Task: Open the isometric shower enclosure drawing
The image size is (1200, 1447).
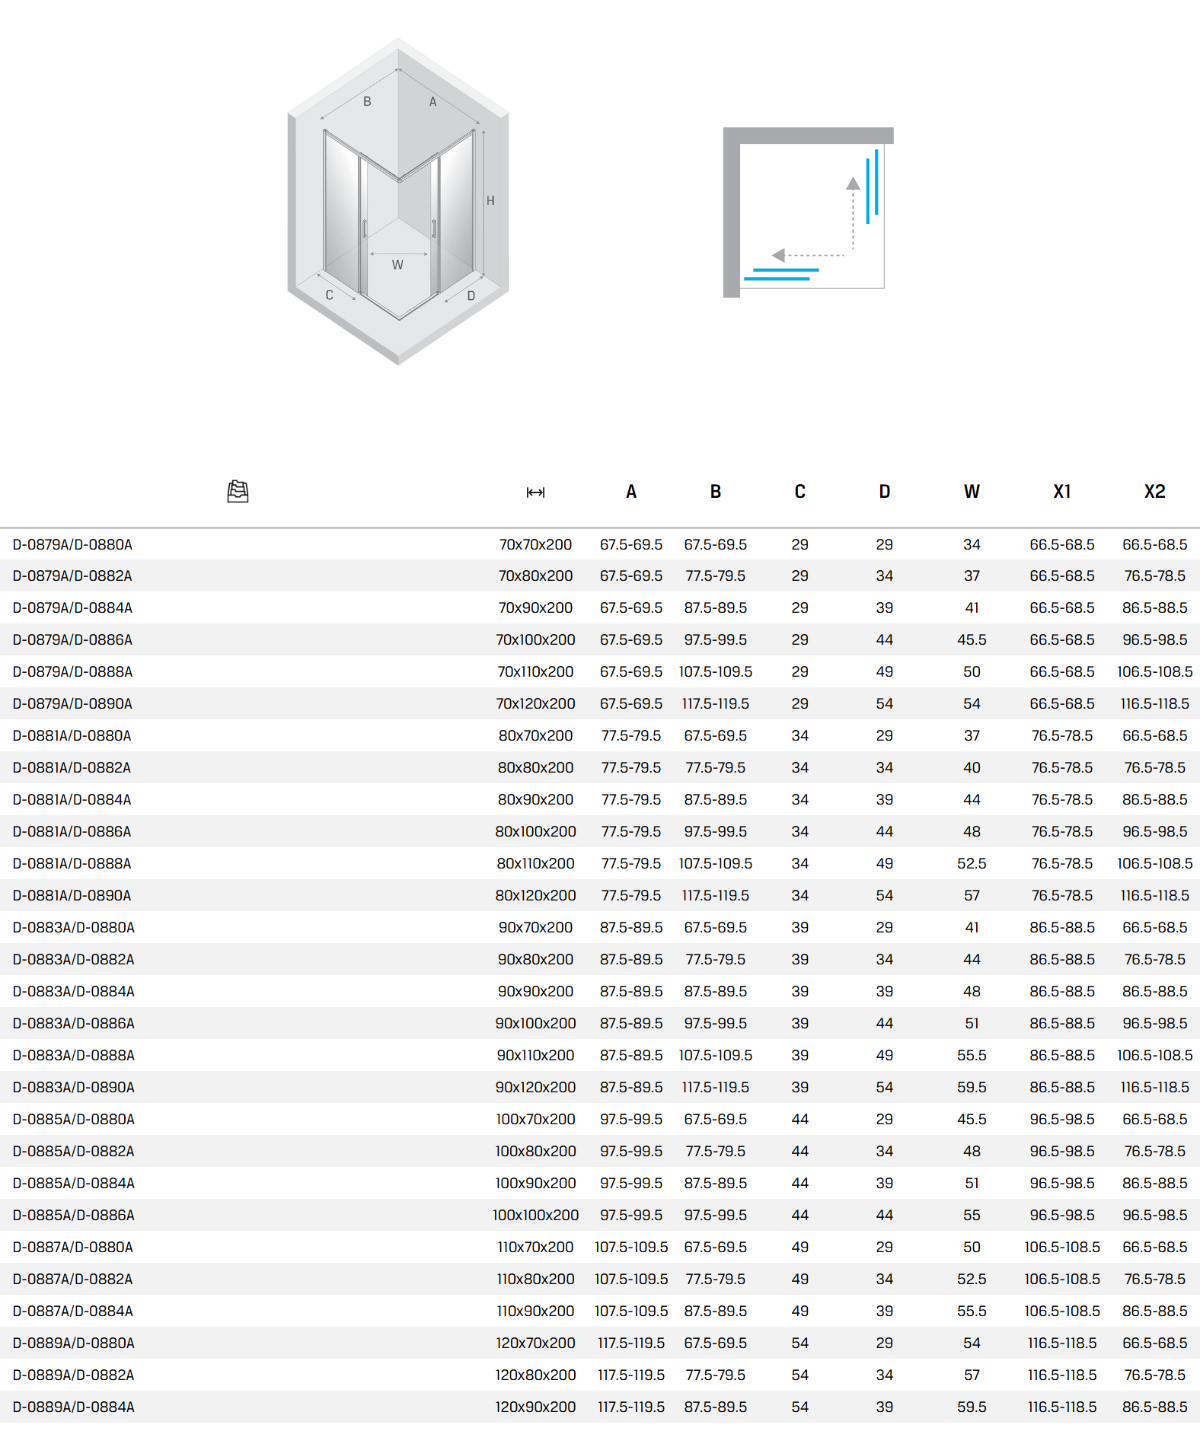Action: pos(398,202)
